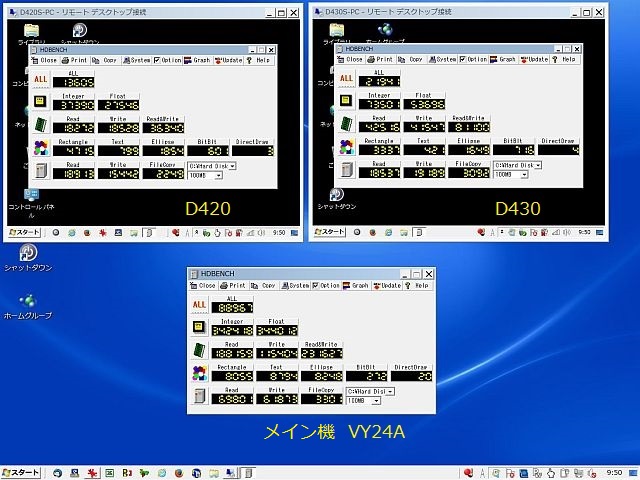Click video benchmark icon in main HDBENCH window
Viewport: 640px width, 480px height.
pos(199,372)
